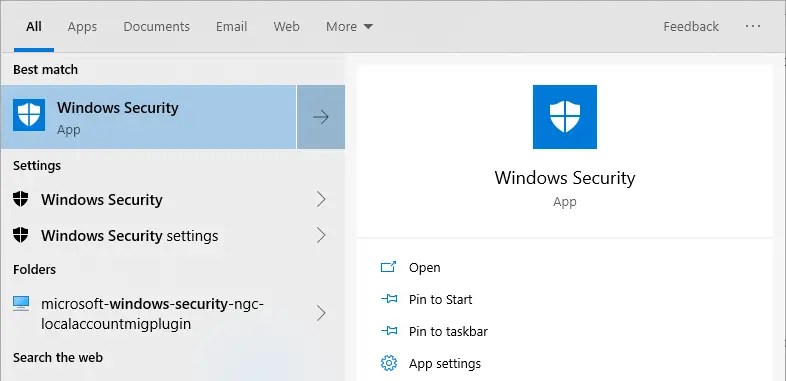The width and height of the screenshot is (786, 381).
Task: Click Open in the app actions
Action: [x=425, y=268]
